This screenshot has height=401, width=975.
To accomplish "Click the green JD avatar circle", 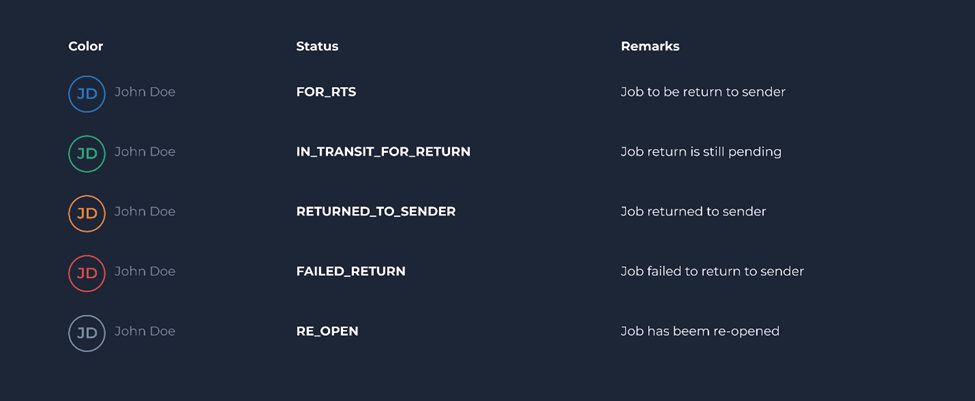I will (87, 154).
